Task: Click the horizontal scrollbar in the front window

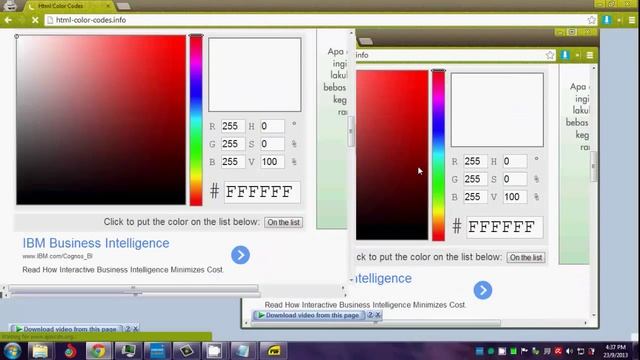Action: point(133,288)
